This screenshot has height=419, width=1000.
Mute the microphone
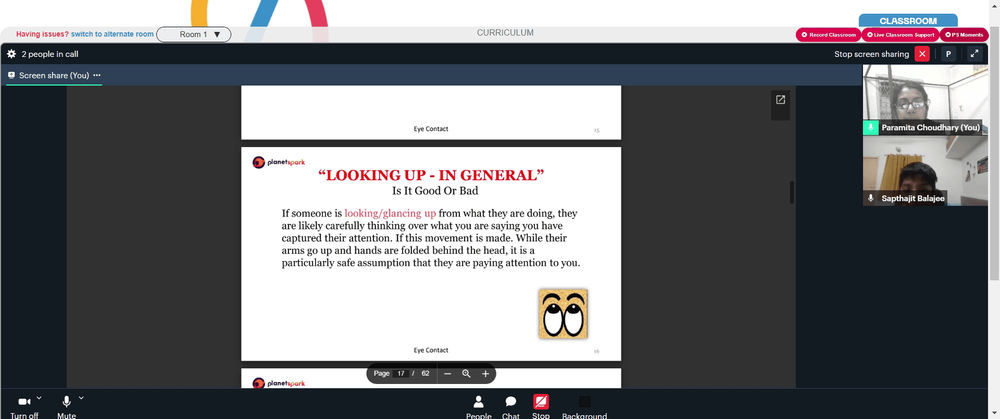click(66, 407)
